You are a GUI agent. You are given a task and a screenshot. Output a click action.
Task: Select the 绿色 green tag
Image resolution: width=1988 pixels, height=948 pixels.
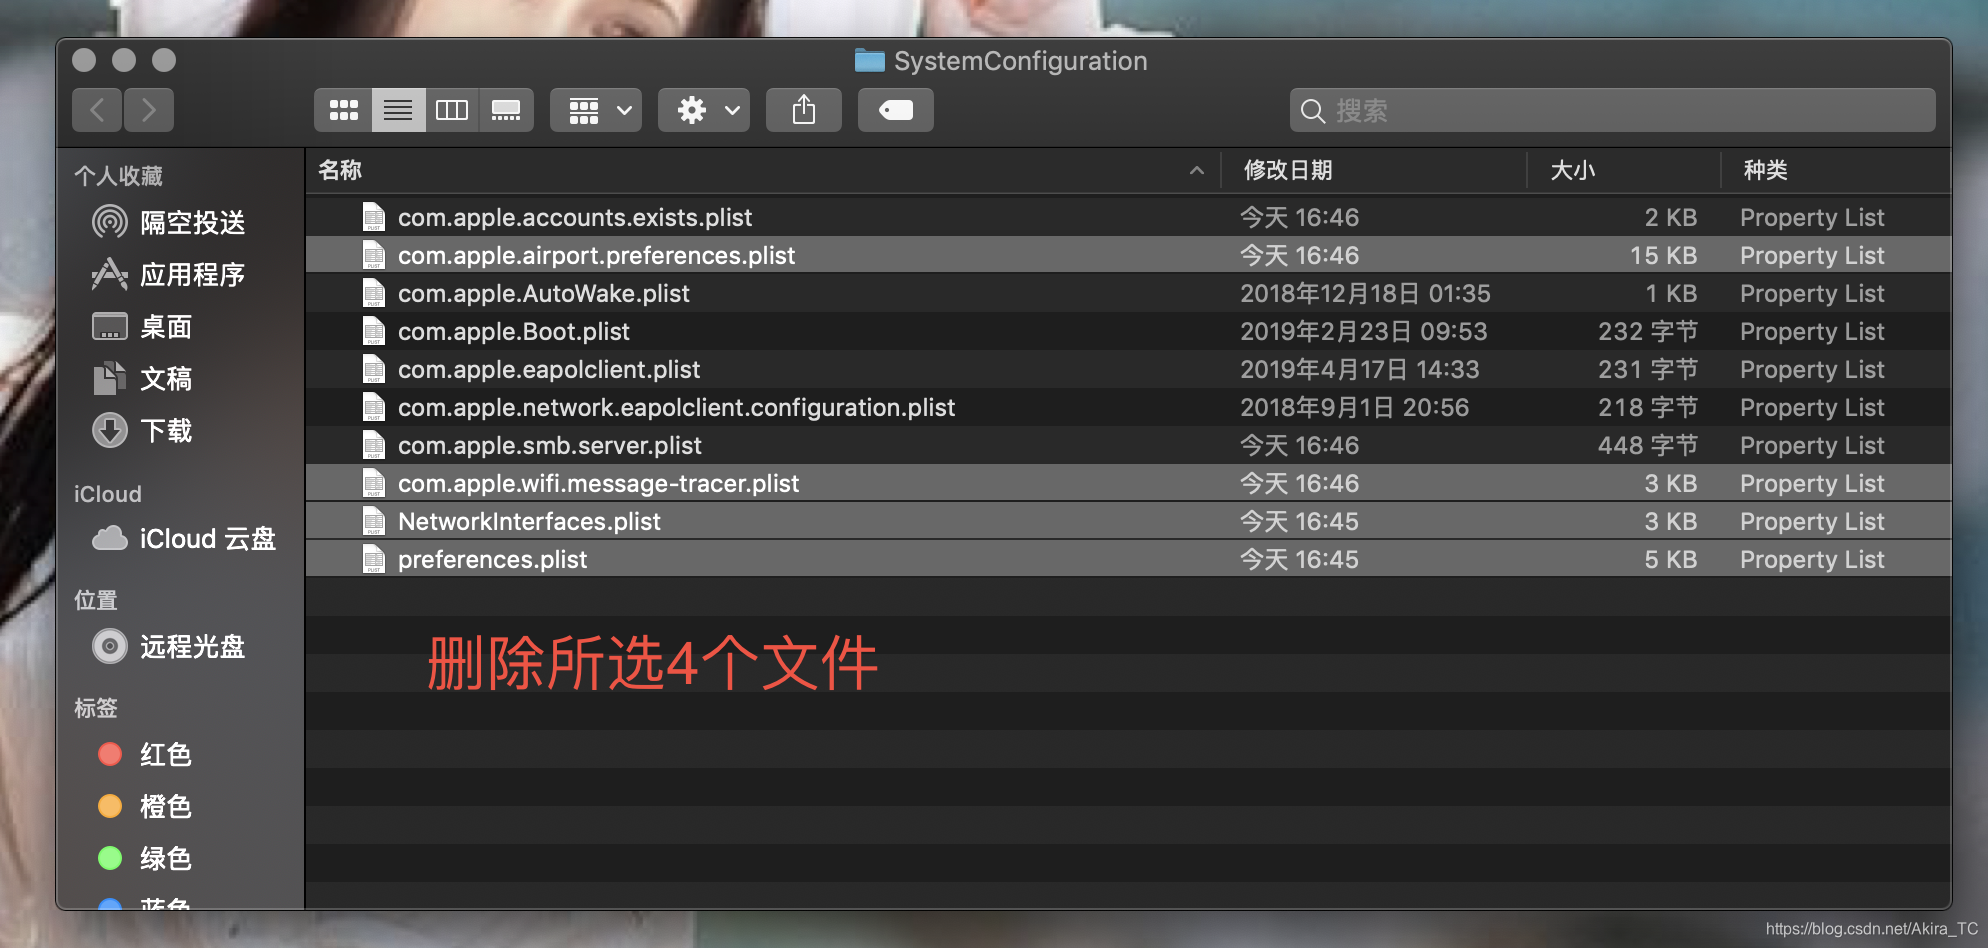(144, 858)
